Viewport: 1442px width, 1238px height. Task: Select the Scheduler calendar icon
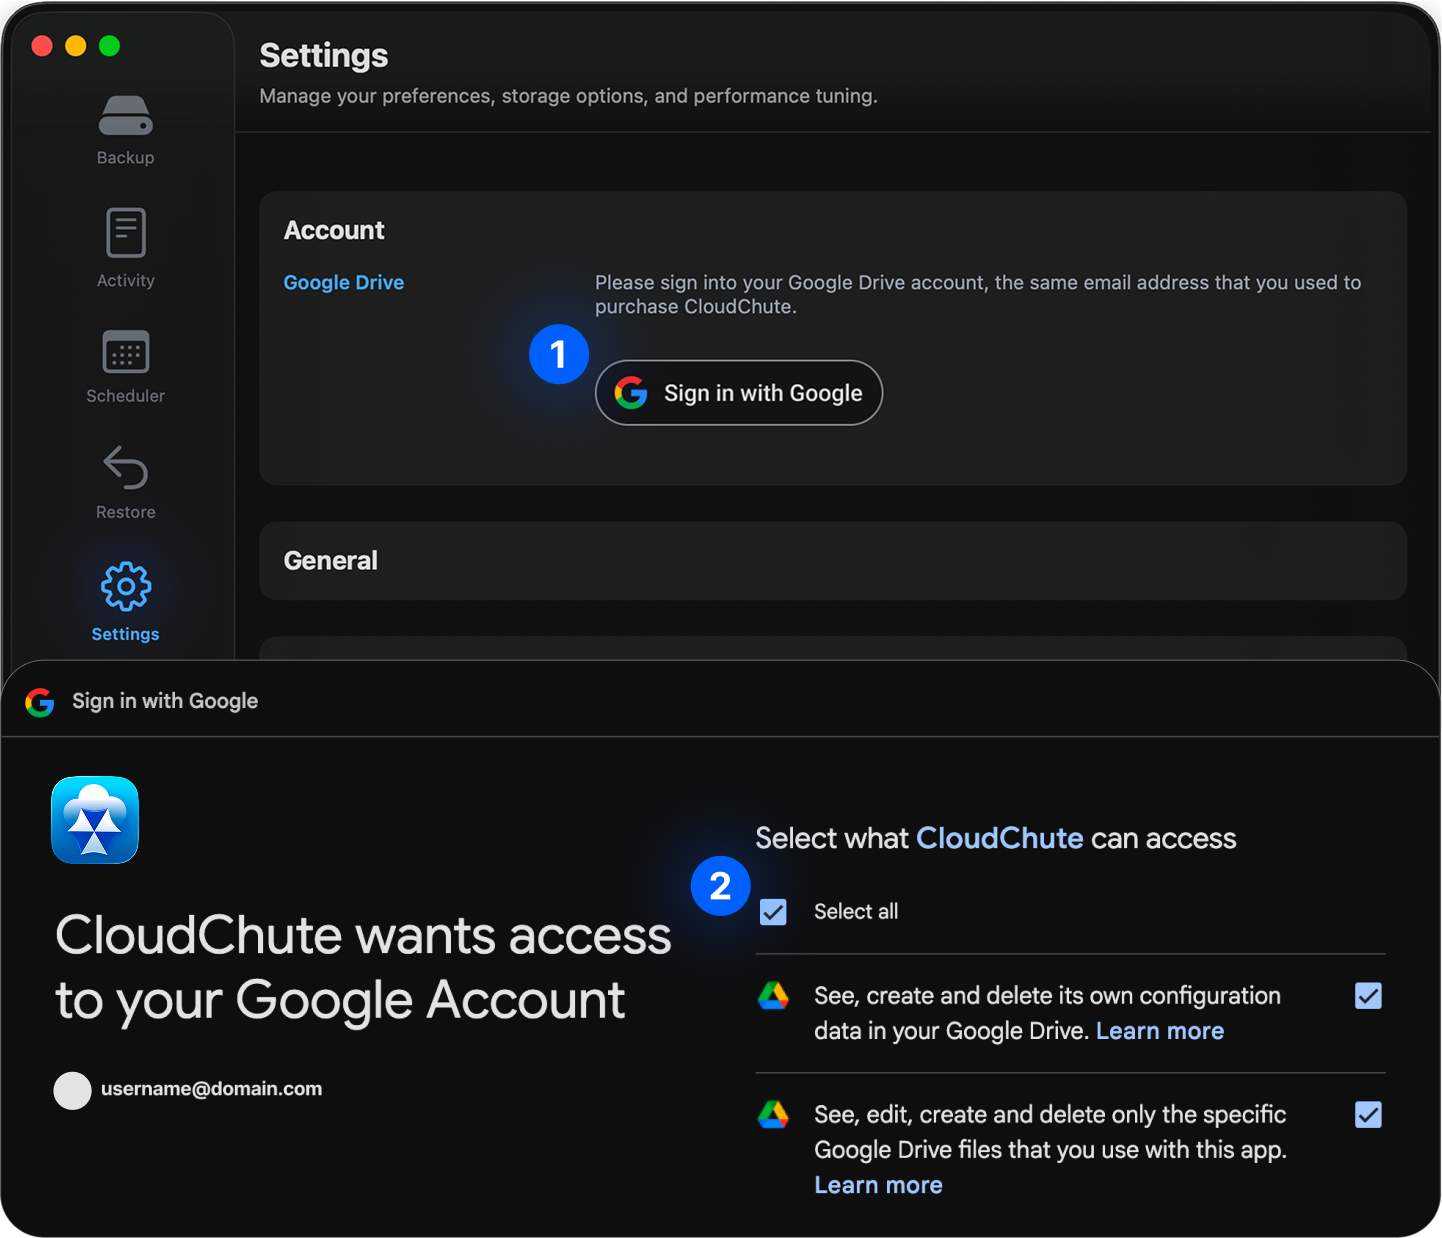pyautogui.click(x=125, y=352)
